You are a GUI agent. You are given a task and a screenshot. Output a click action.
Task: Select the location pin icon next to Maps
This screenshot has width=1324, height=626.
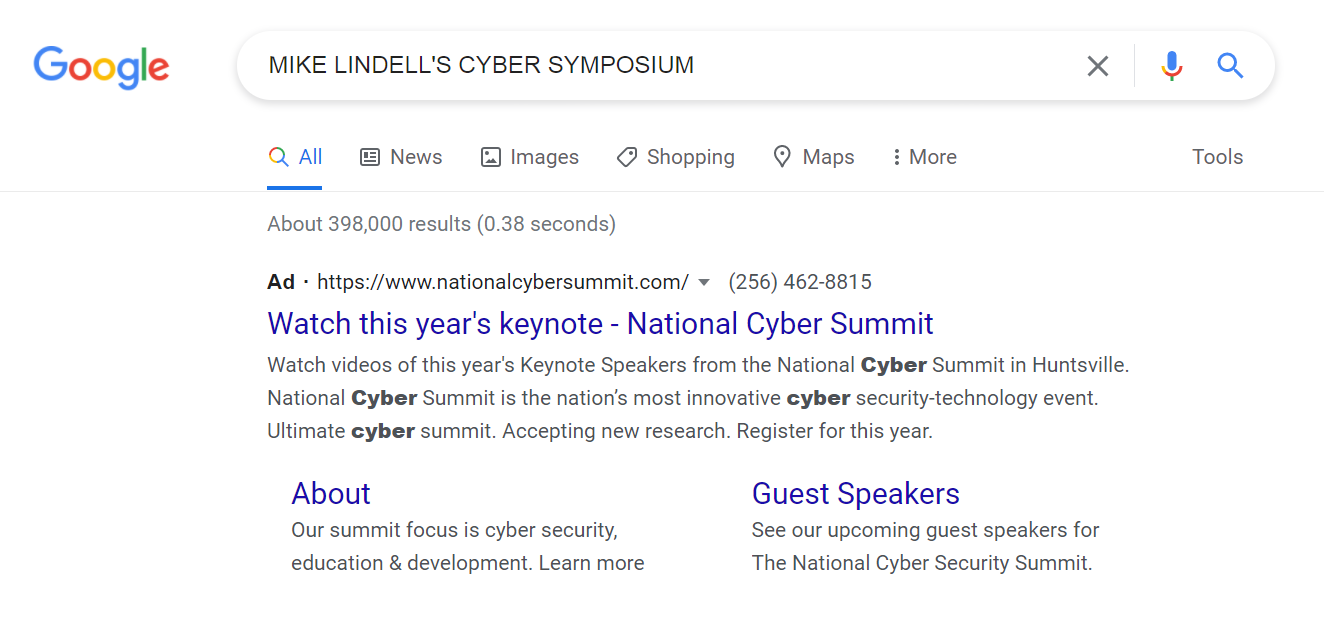782,157
